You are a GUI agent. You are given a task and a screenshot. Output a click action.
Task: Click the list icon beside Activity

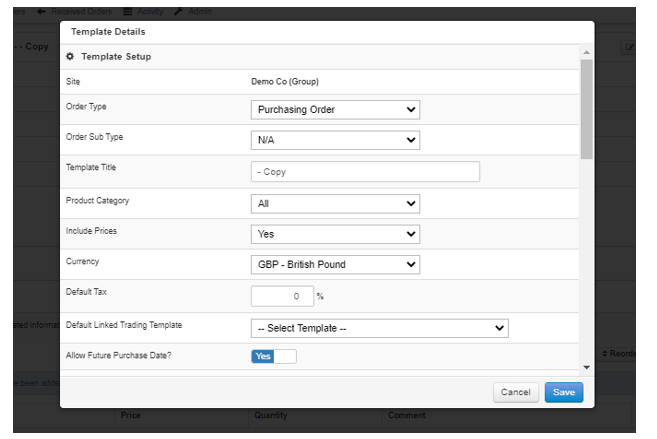(128, 11)
